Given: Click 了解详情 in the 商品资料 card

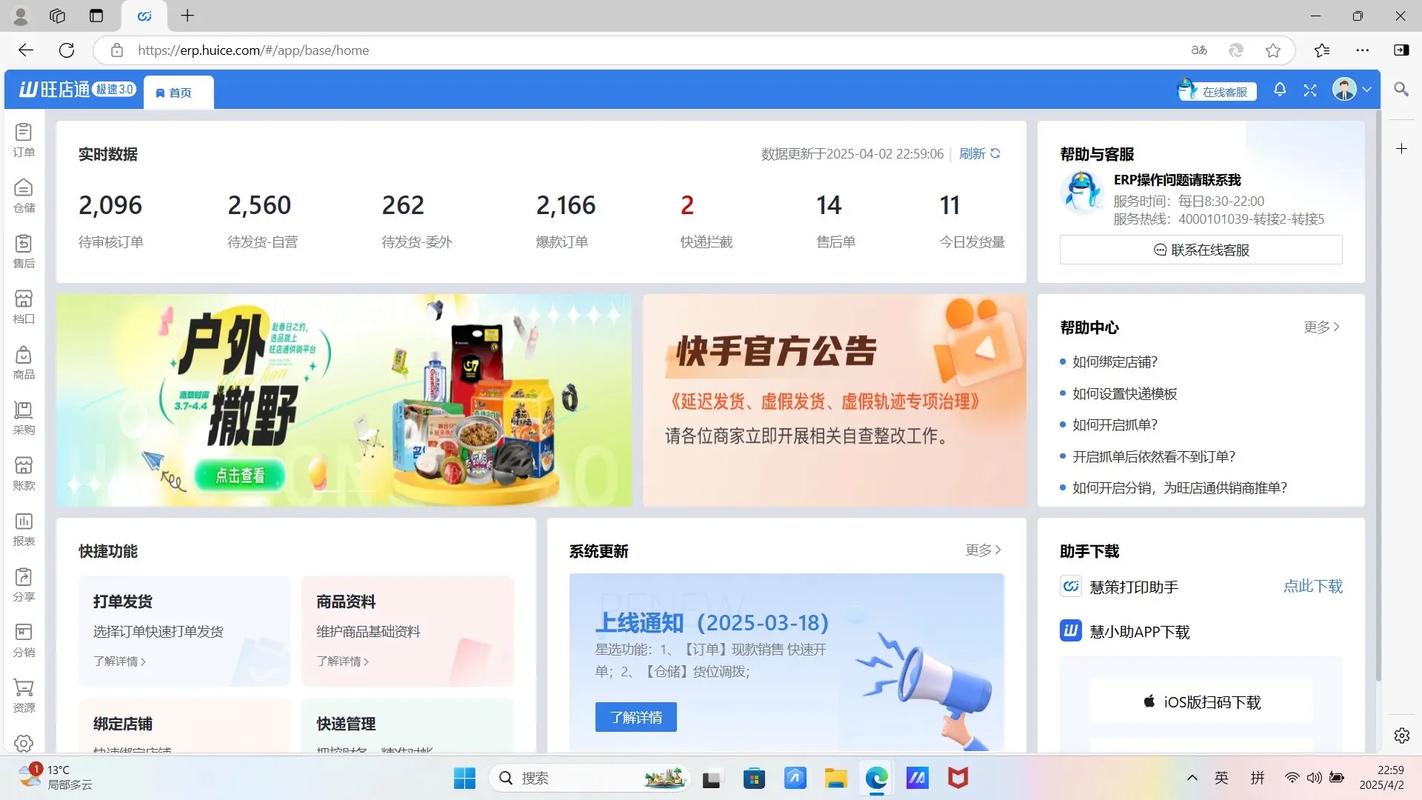Looking at the screenshot, I should click(343, 661).
